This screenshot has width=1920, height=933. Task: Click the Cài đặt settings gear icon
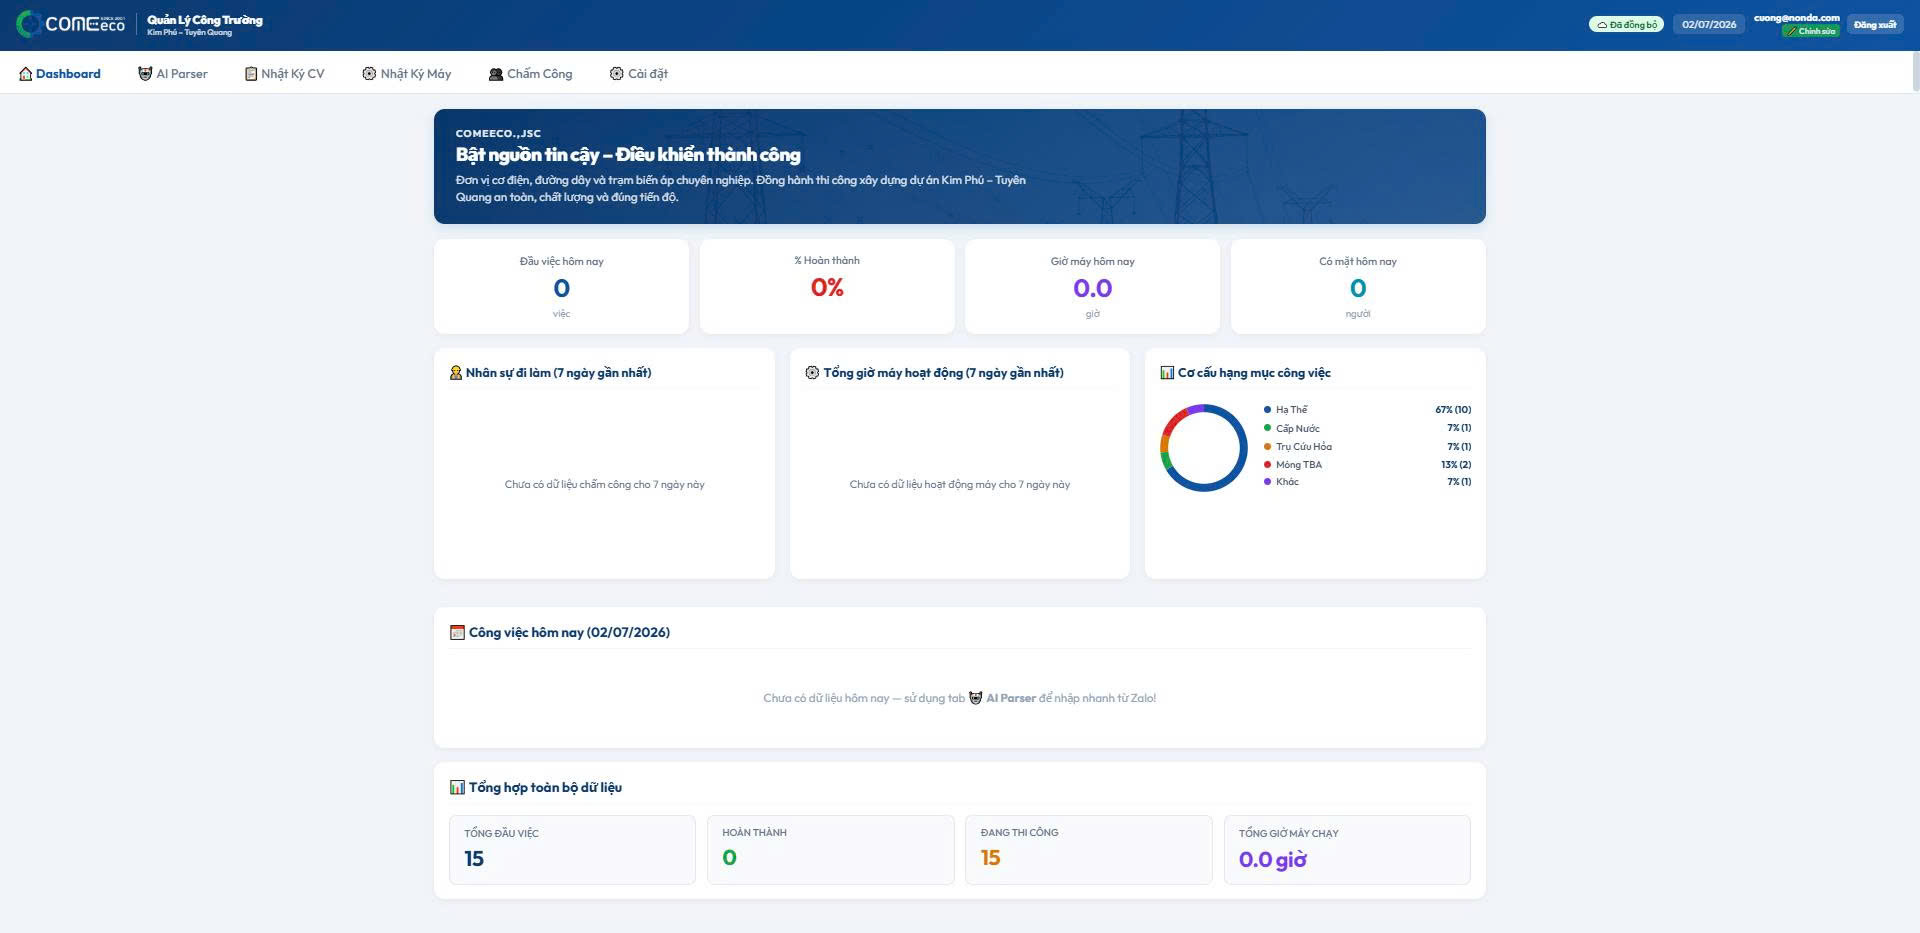click(616, 74)
